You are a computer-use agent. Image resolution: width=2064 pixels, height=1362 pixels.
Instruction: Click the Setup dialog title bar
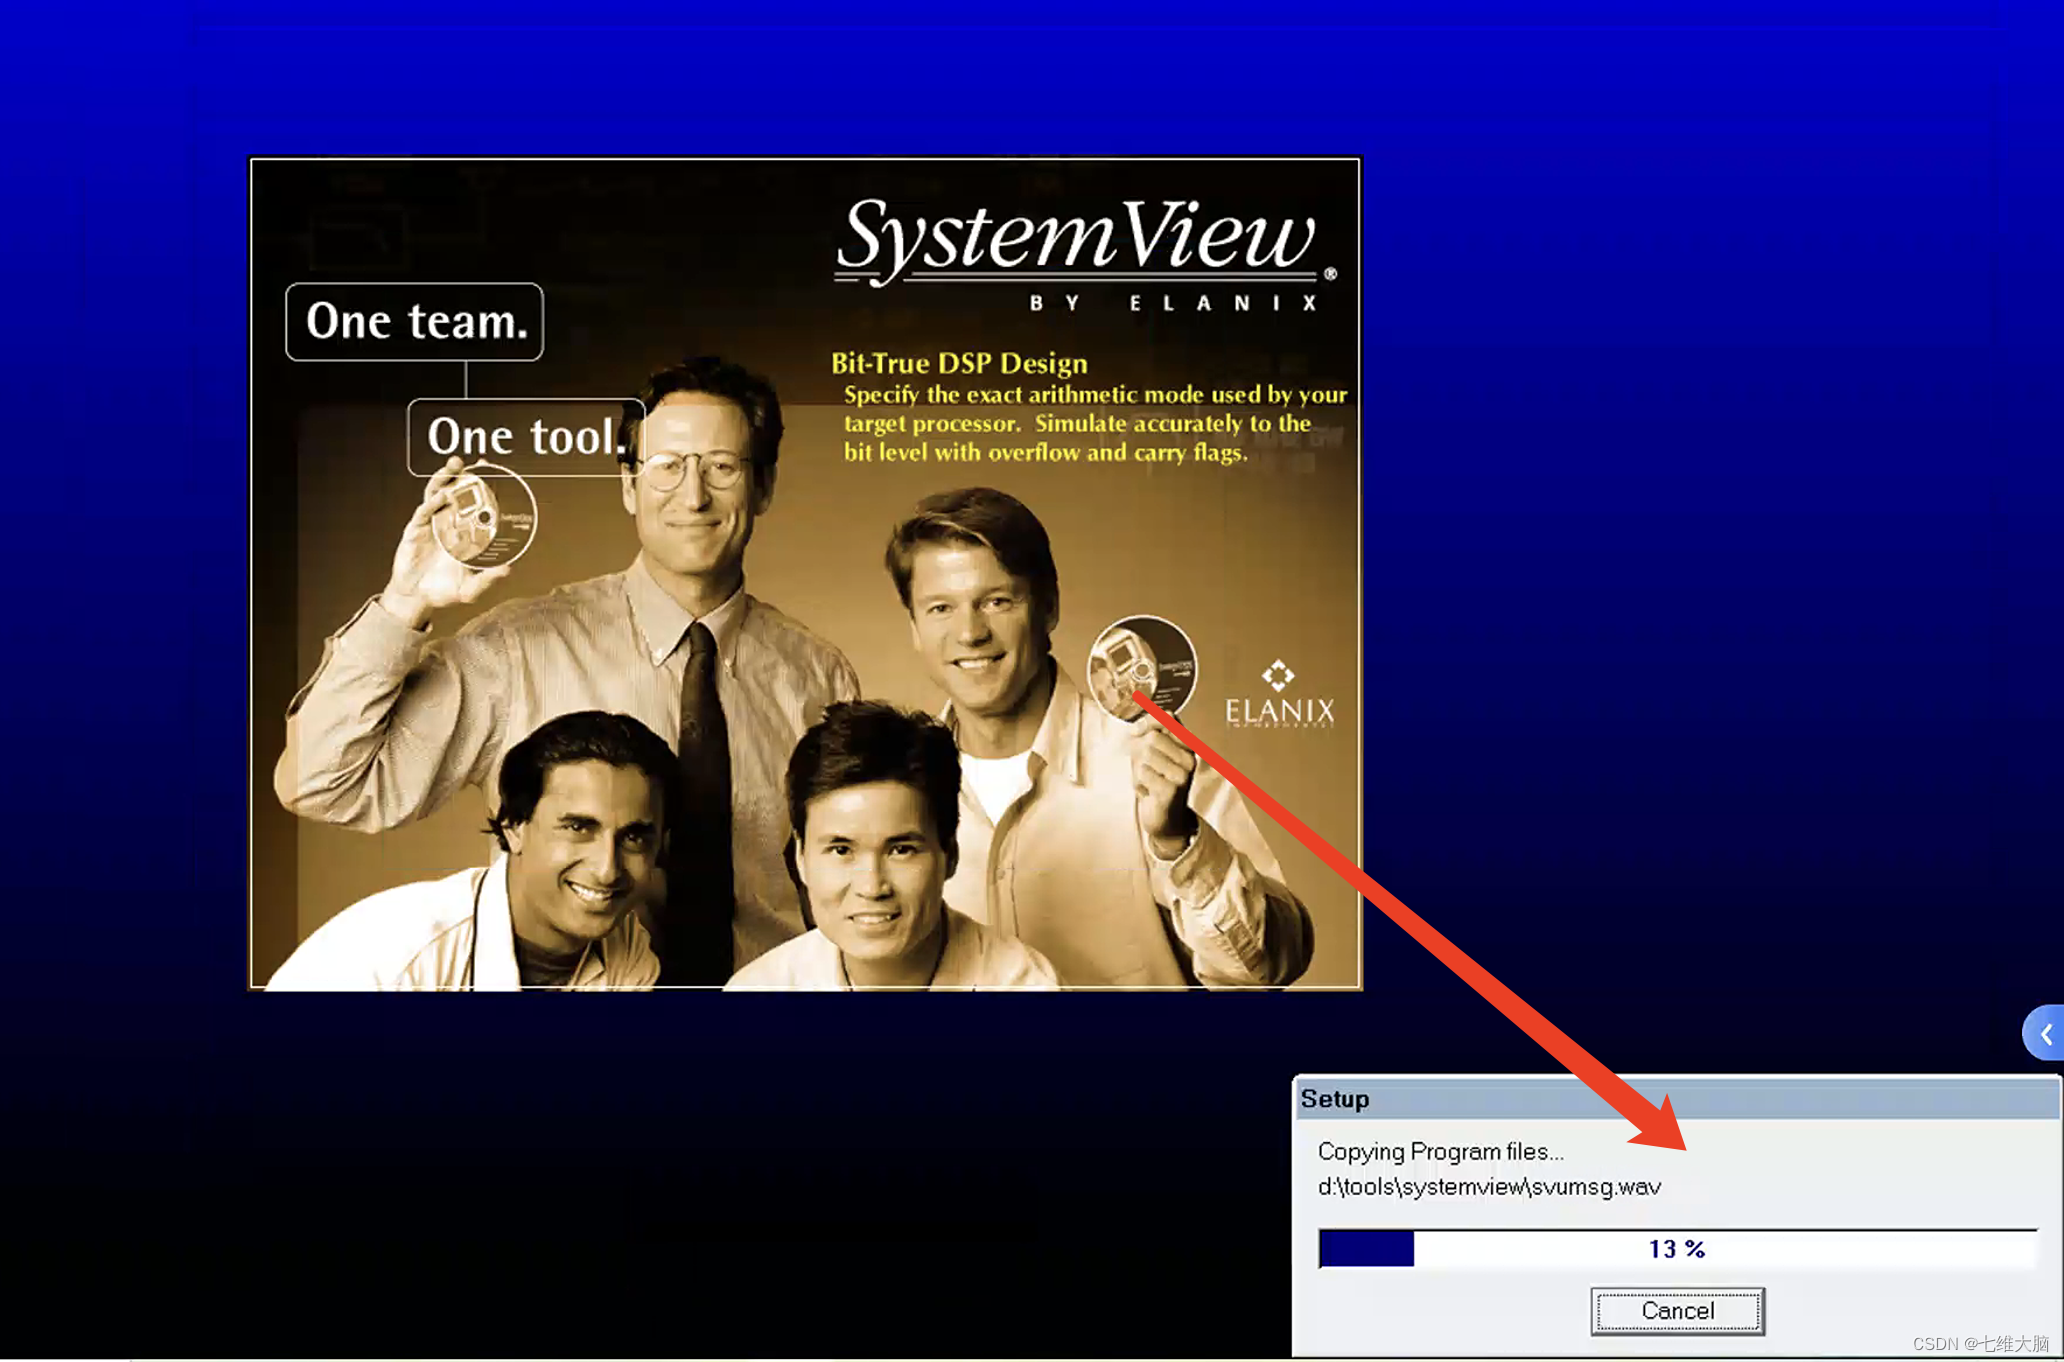click(1676, 1099)
